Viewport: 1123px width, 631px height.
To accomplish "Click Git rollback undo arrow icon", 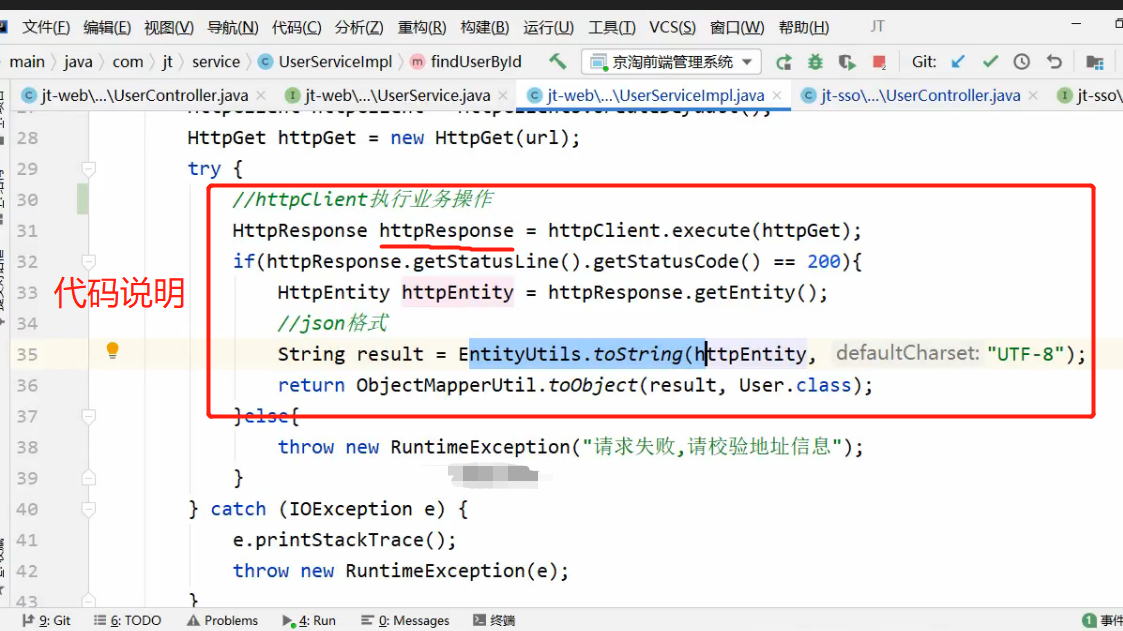I will click(x=1054, y=62).
